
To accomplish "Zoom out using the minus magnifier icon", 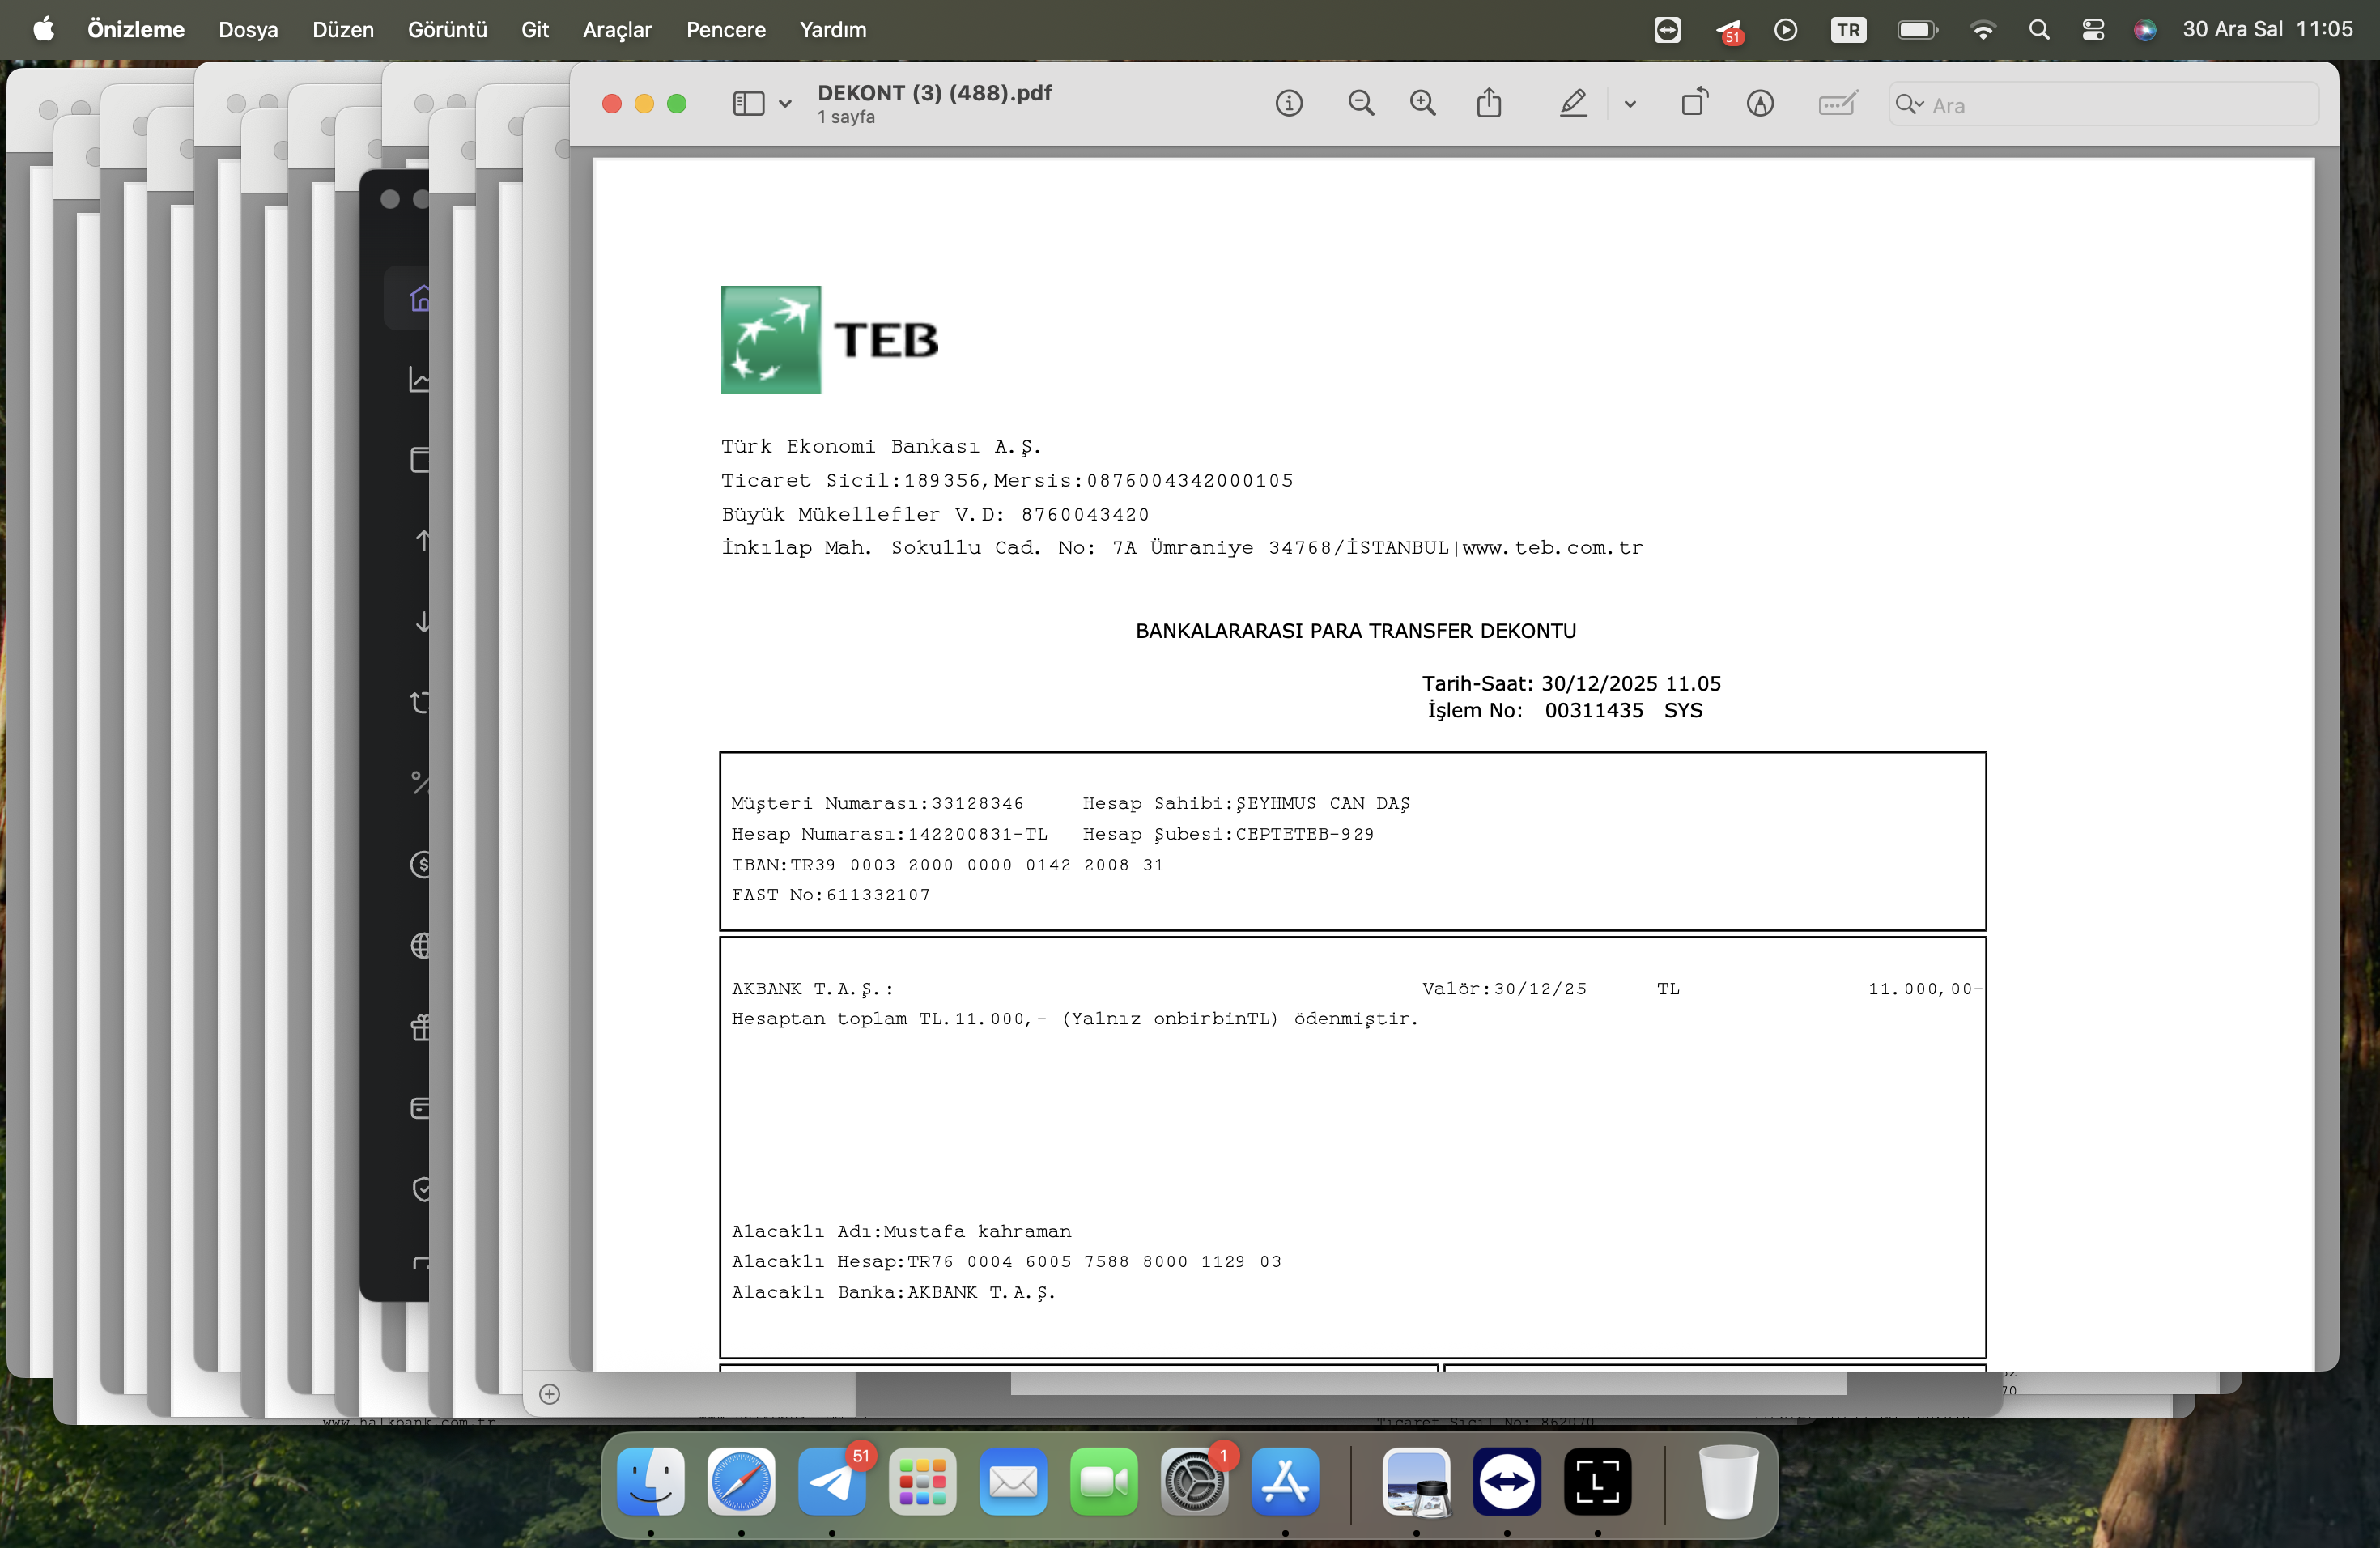I will [1360, 103].
